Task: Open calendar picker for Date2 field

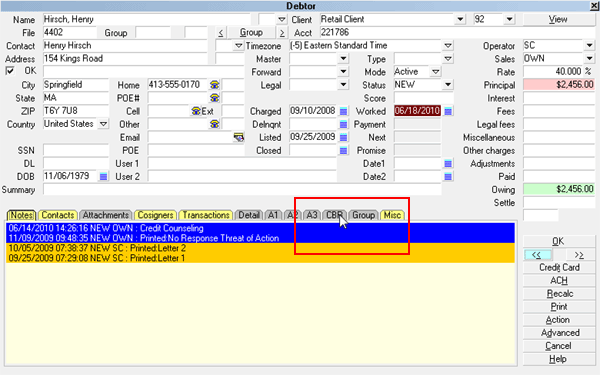Action: [448, 177]
